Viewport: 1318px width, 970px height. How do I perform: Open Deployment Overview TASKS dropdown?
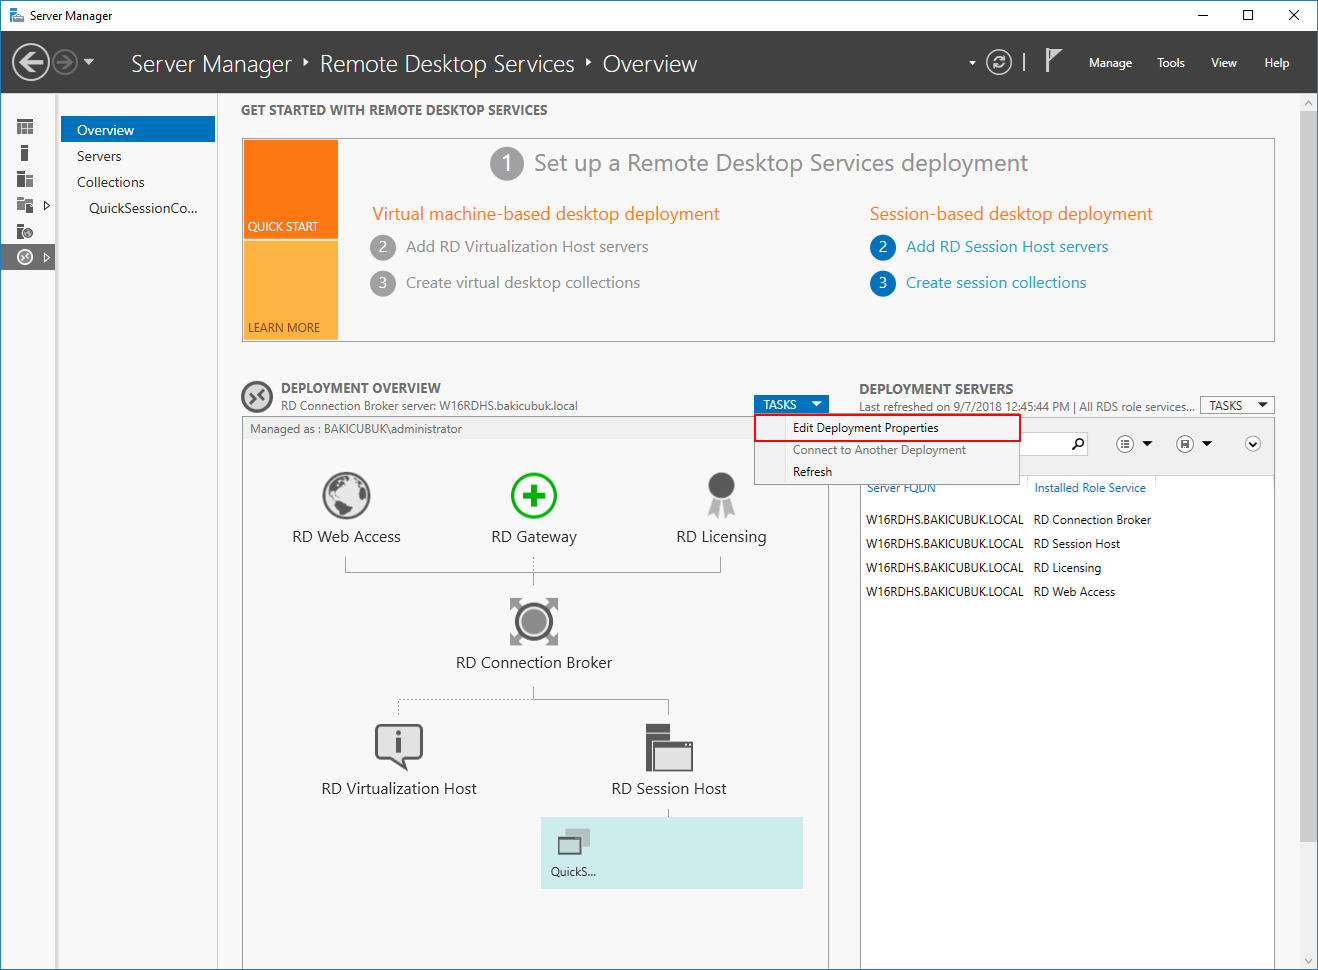point(791,404)
